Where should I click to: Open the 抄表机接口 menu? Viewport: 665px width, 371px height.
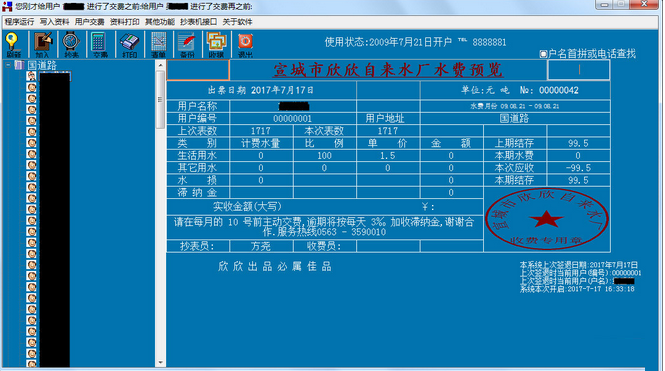[x=198, y=22]
